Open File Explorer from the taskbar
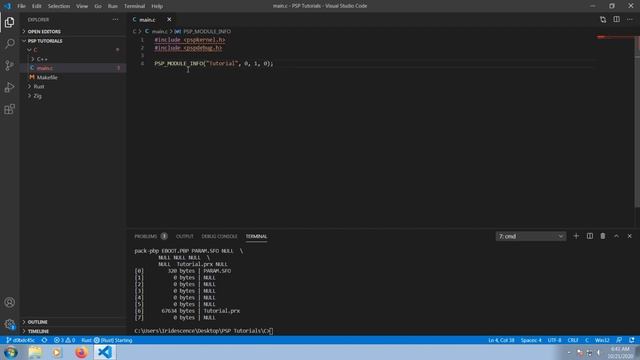Image resolution: width=640 pixels, height=360 pixels. click(35, 352)
